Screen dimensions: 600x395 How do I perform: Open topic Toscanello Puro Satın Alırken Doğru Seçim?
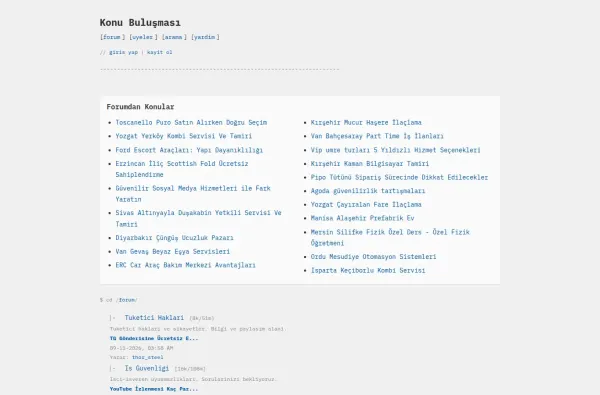point(191,122)
